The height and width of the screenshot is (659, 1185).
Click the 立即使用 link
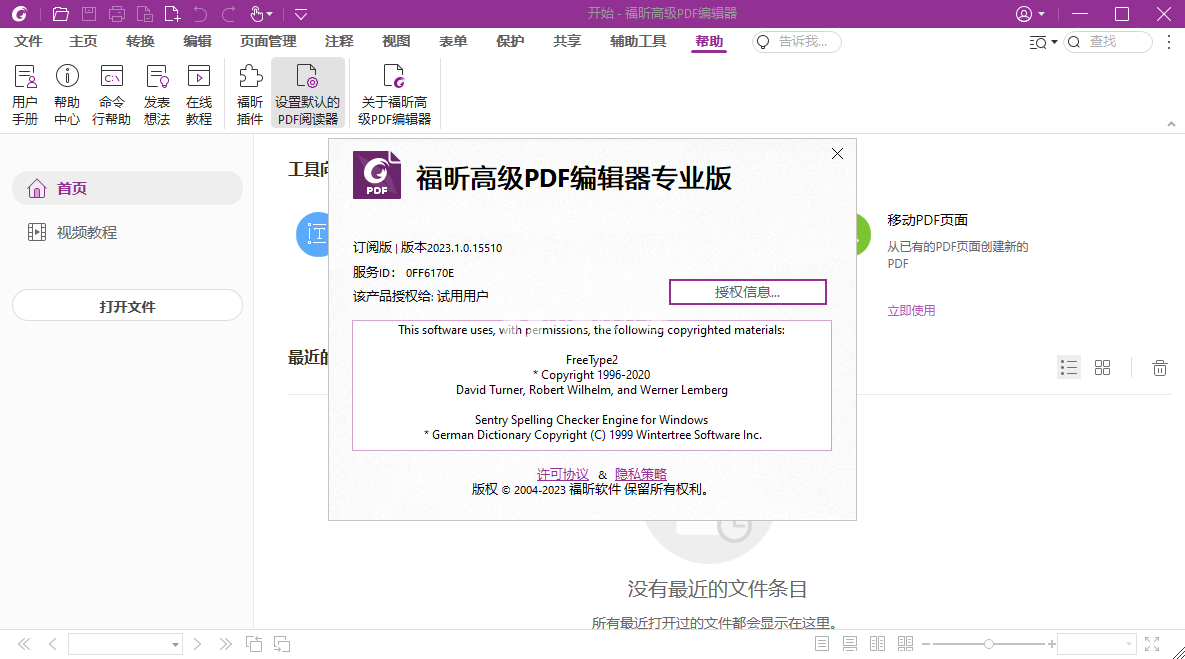911,311
